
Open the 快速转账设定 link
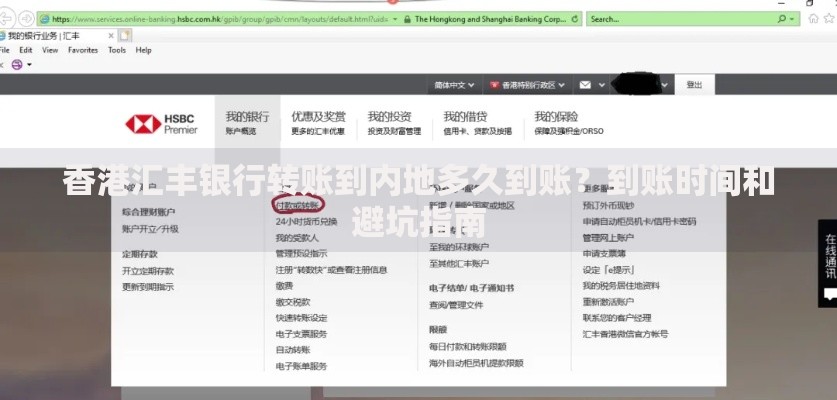(301, 318)
